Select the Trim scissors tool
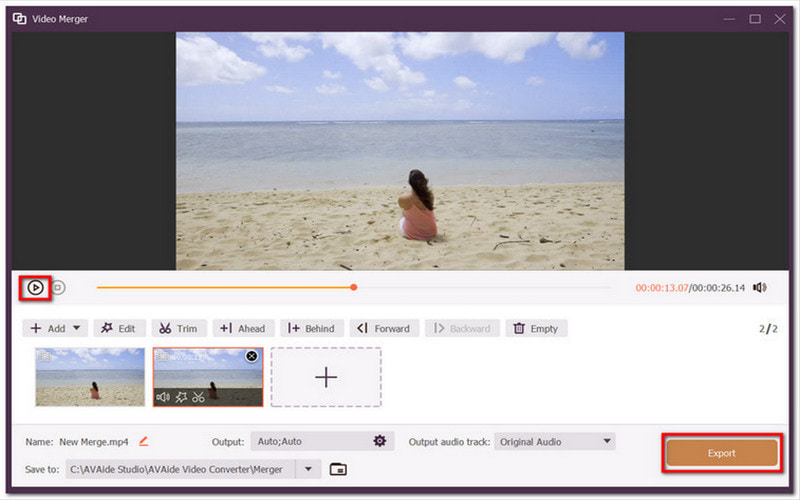800x500 pixels. point(179,328)
